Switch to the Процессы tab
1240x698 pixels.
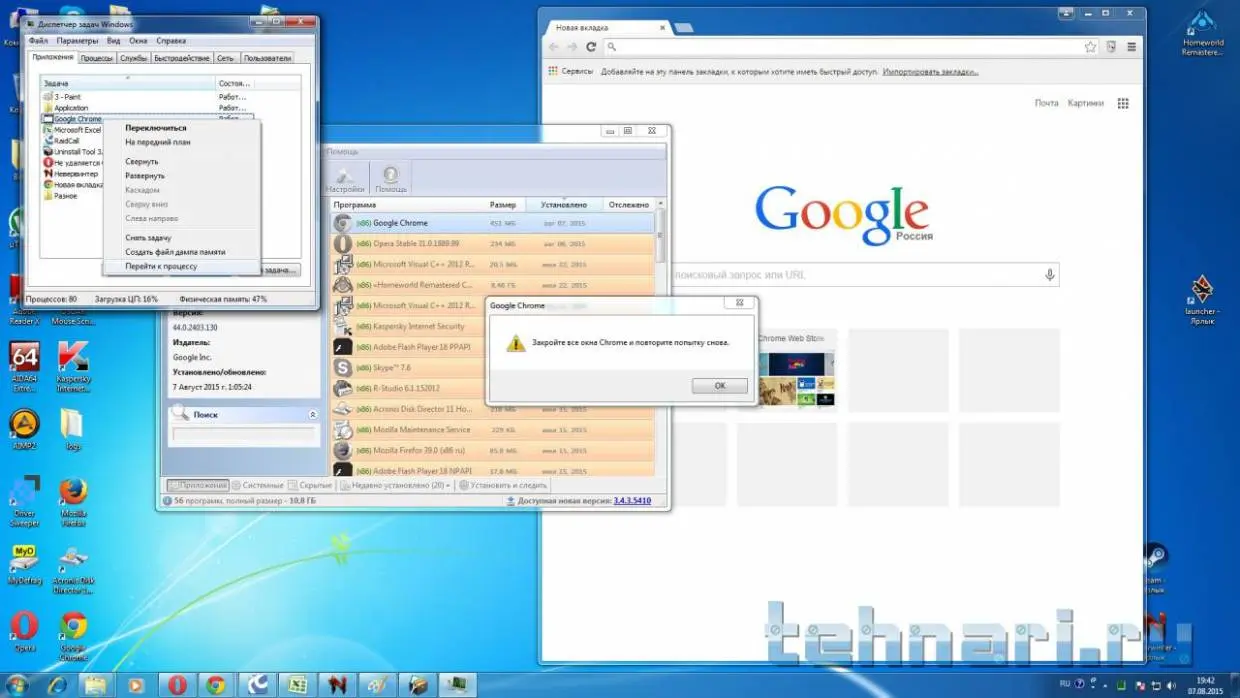[97, 58]
